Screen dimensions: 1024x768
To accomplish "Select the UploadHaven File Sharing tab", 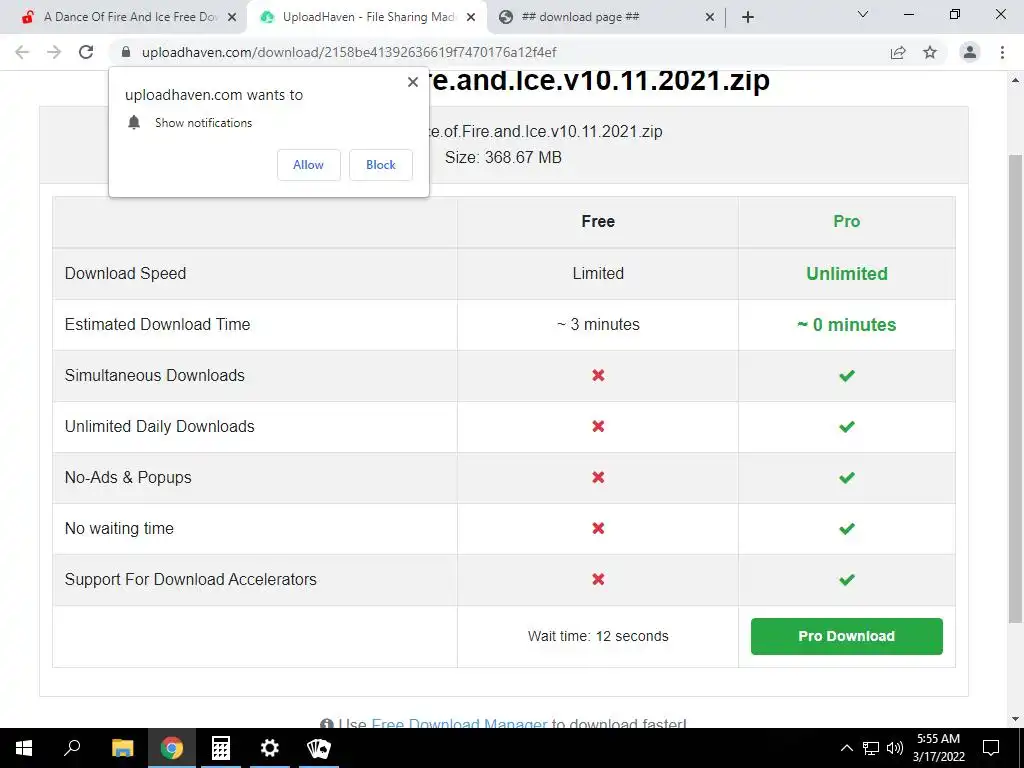I will click(366, 17).
